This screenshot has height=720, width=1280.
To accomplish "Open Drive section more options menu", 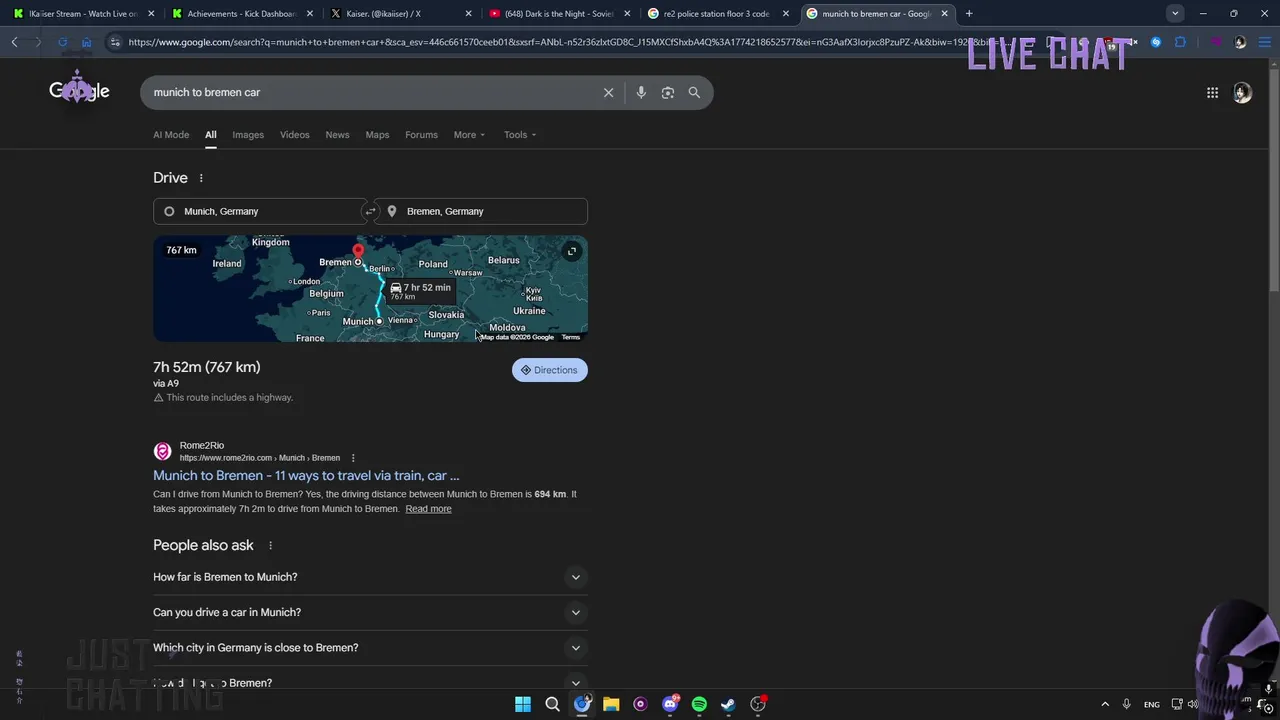I will 201,178.
